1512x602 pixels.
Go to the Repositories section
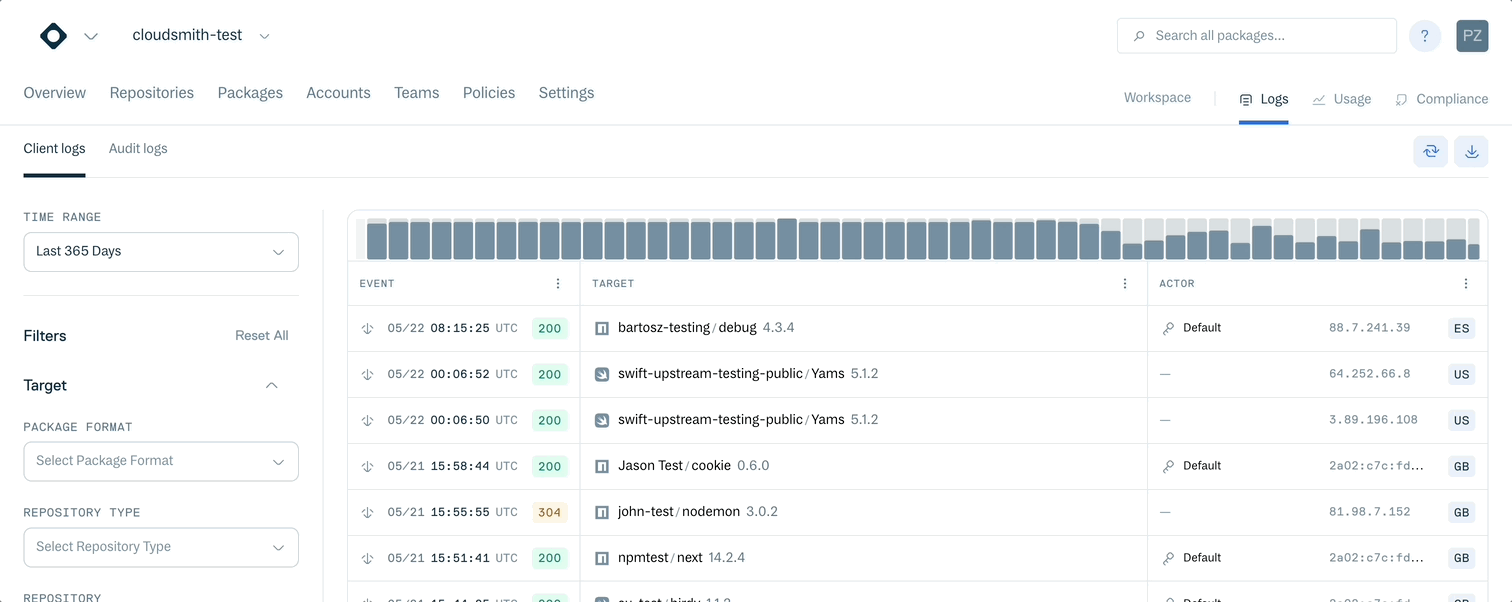pos(151,92)
